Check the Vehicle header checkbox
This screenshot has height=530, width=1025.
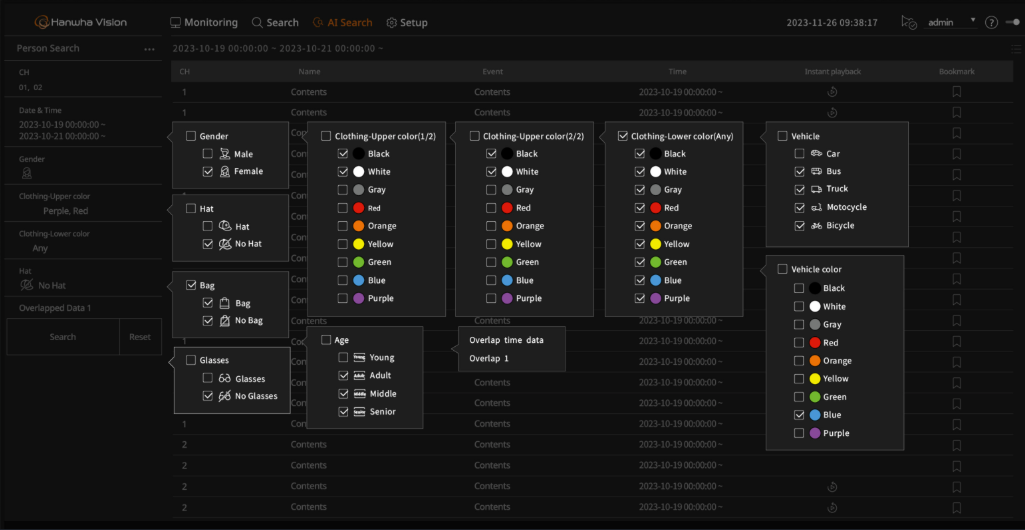click(782, 136)
